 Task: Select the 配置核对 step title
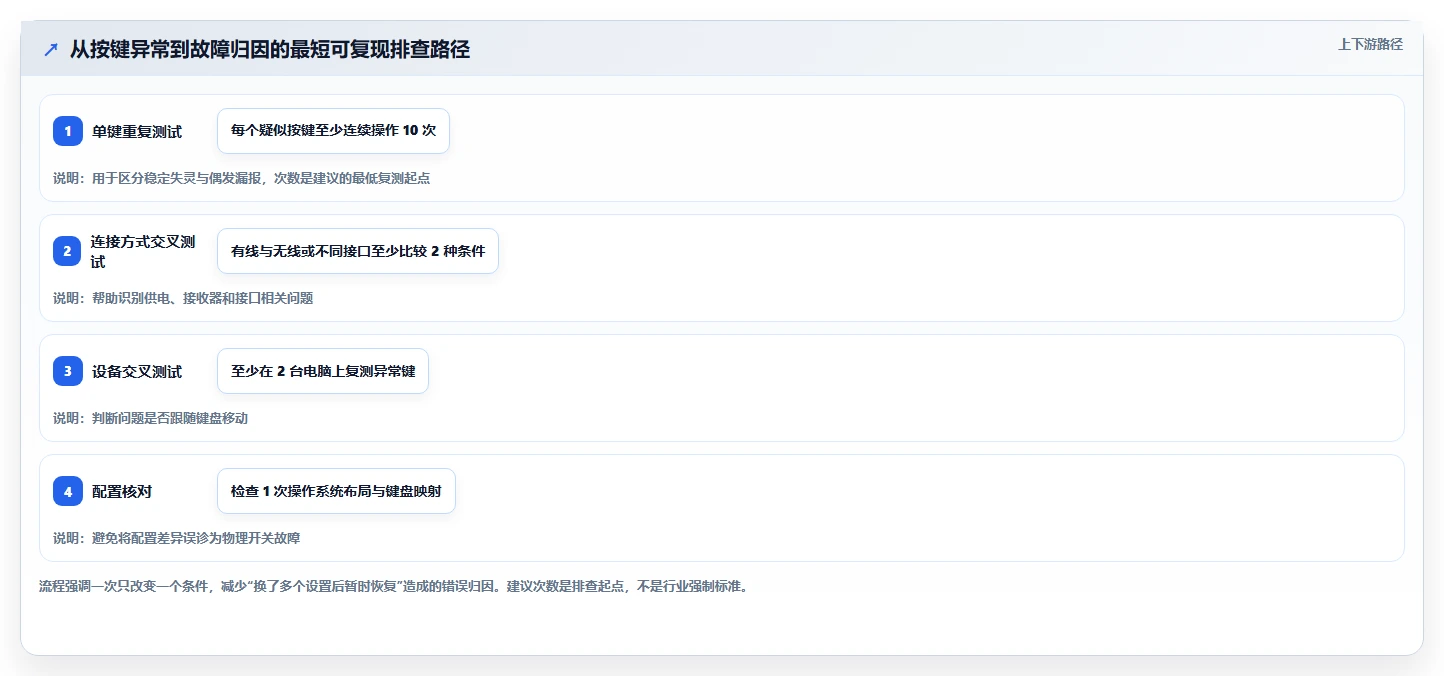click(x=122, y=491)
